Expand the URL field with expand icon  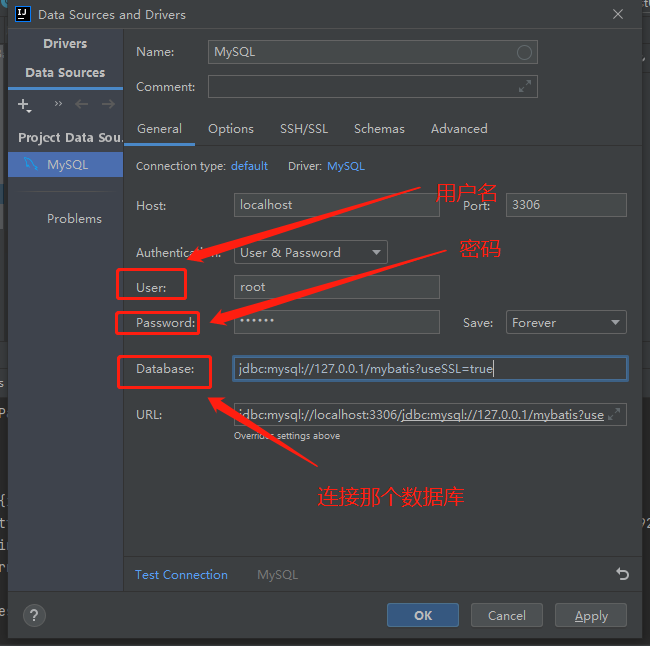coord(614,414)
